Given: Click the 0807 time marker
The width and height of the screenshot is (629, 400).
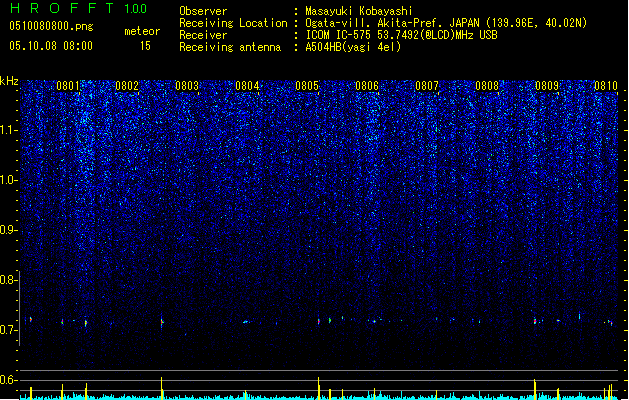Looking at the screenshot, I should coord(427,86).
